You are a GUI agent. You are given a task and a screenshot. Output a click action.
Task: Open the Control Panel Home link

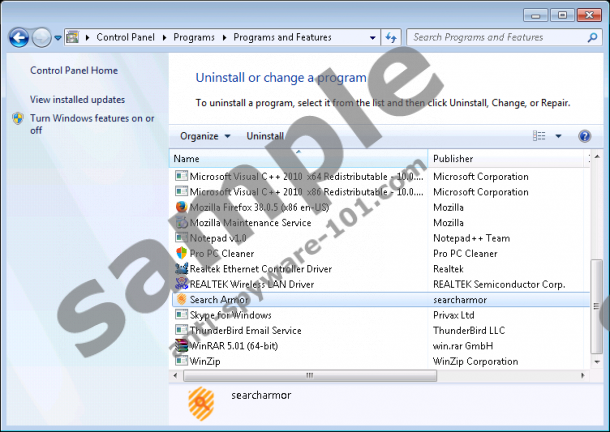[x=74, y=71]
